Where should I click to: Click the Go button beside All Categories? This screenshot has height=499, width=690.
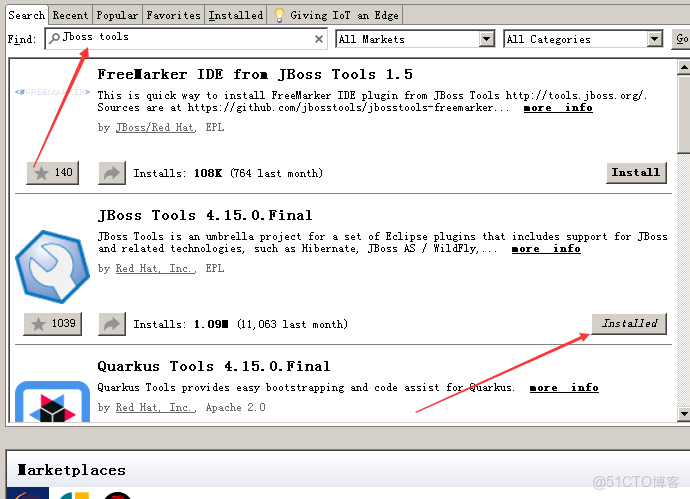(682, 39)
